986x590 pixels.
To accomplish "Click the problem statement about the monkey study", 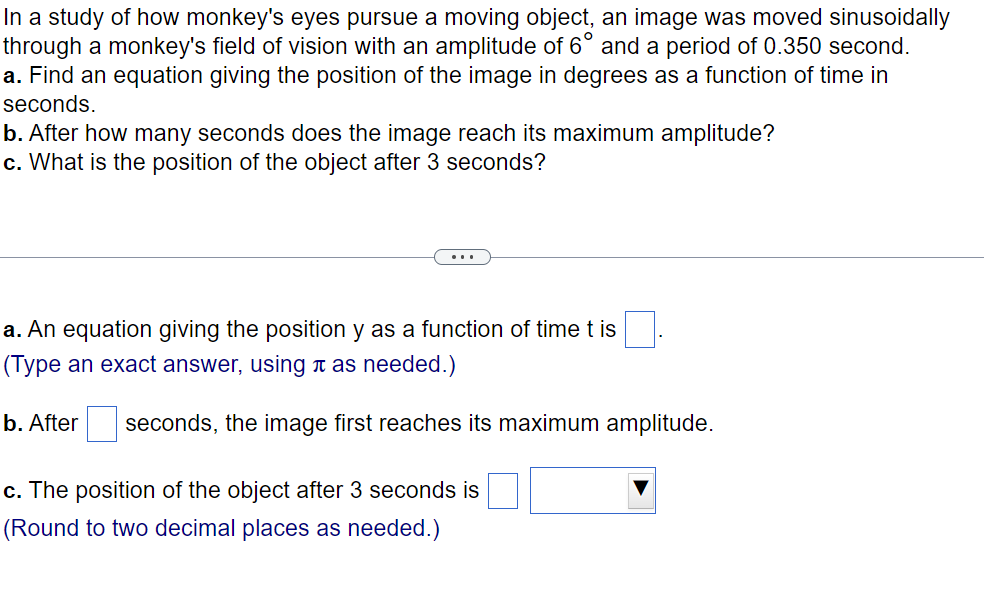I will tap(470, 17).
